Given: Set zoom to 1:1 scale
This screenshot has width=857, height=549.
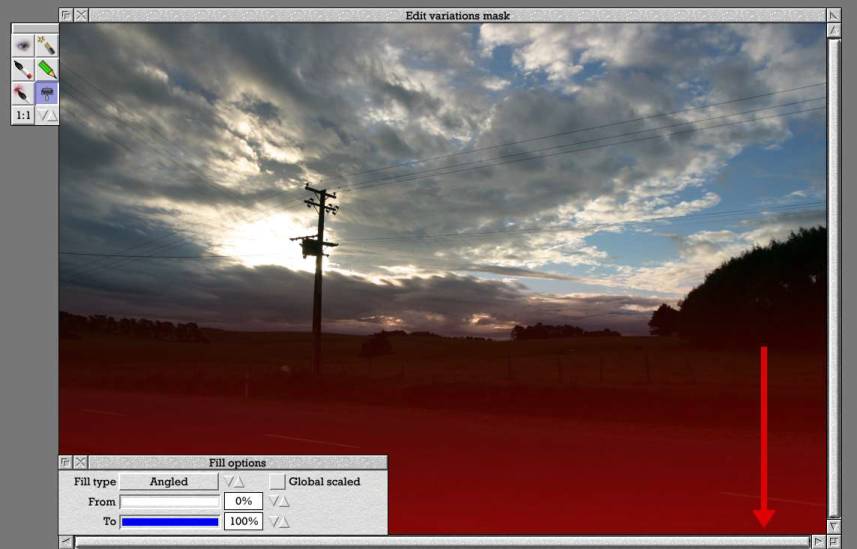Looking at the screenshot, I should [22, 116].
